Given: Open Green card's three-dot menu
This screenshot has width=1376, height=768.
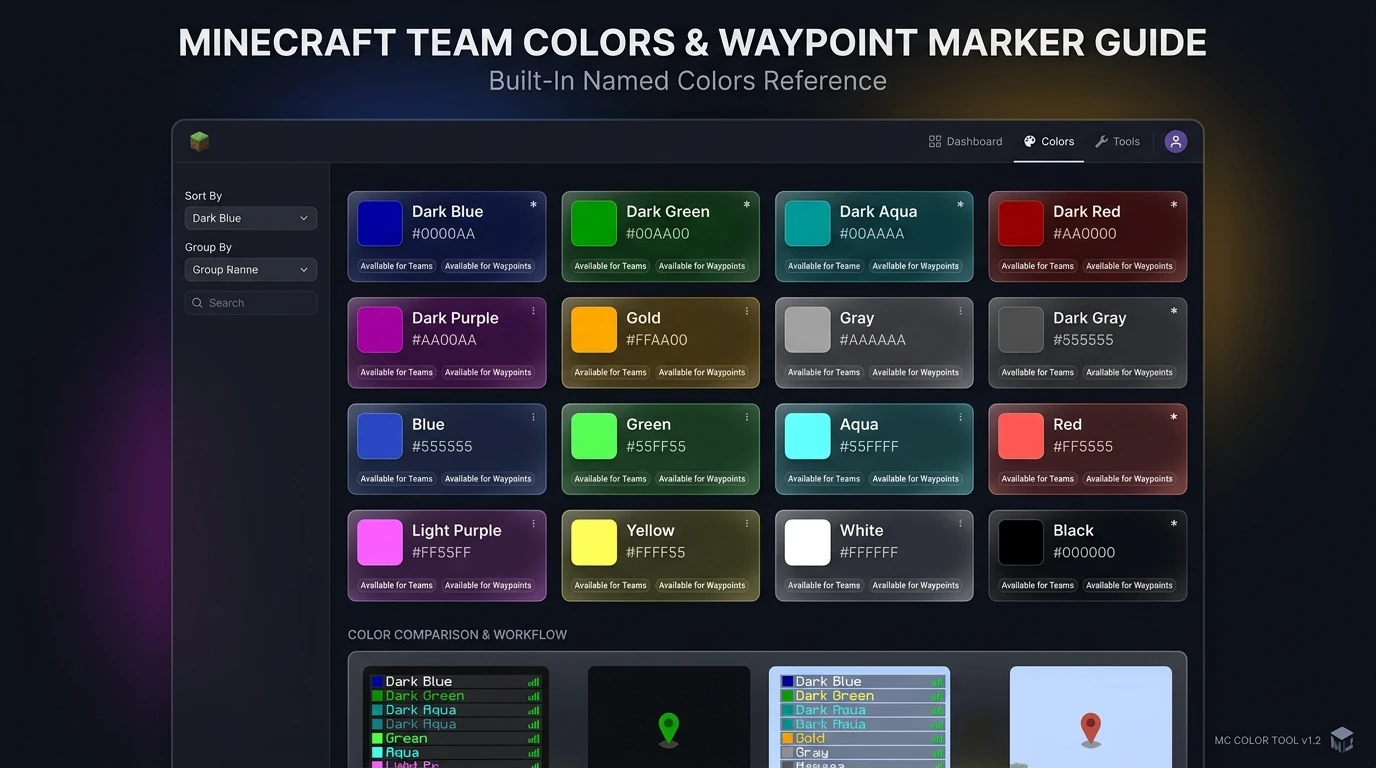Looking at the screenshot, I should click(746, 417).
